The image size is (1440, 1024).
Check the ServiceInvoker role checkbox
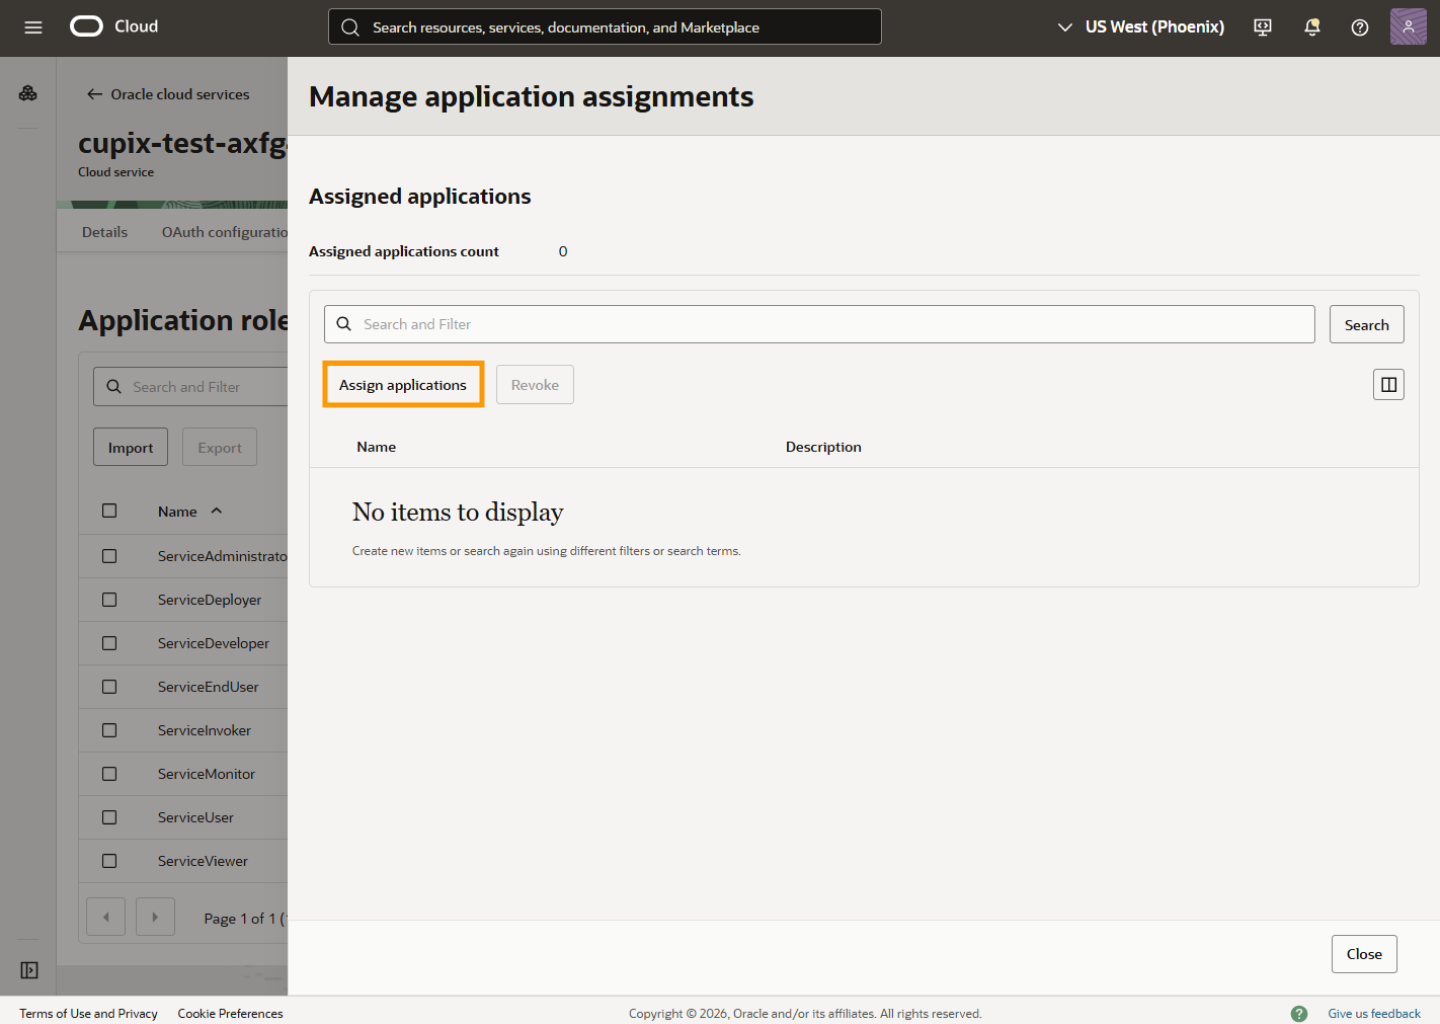click(x=110, y=730)
